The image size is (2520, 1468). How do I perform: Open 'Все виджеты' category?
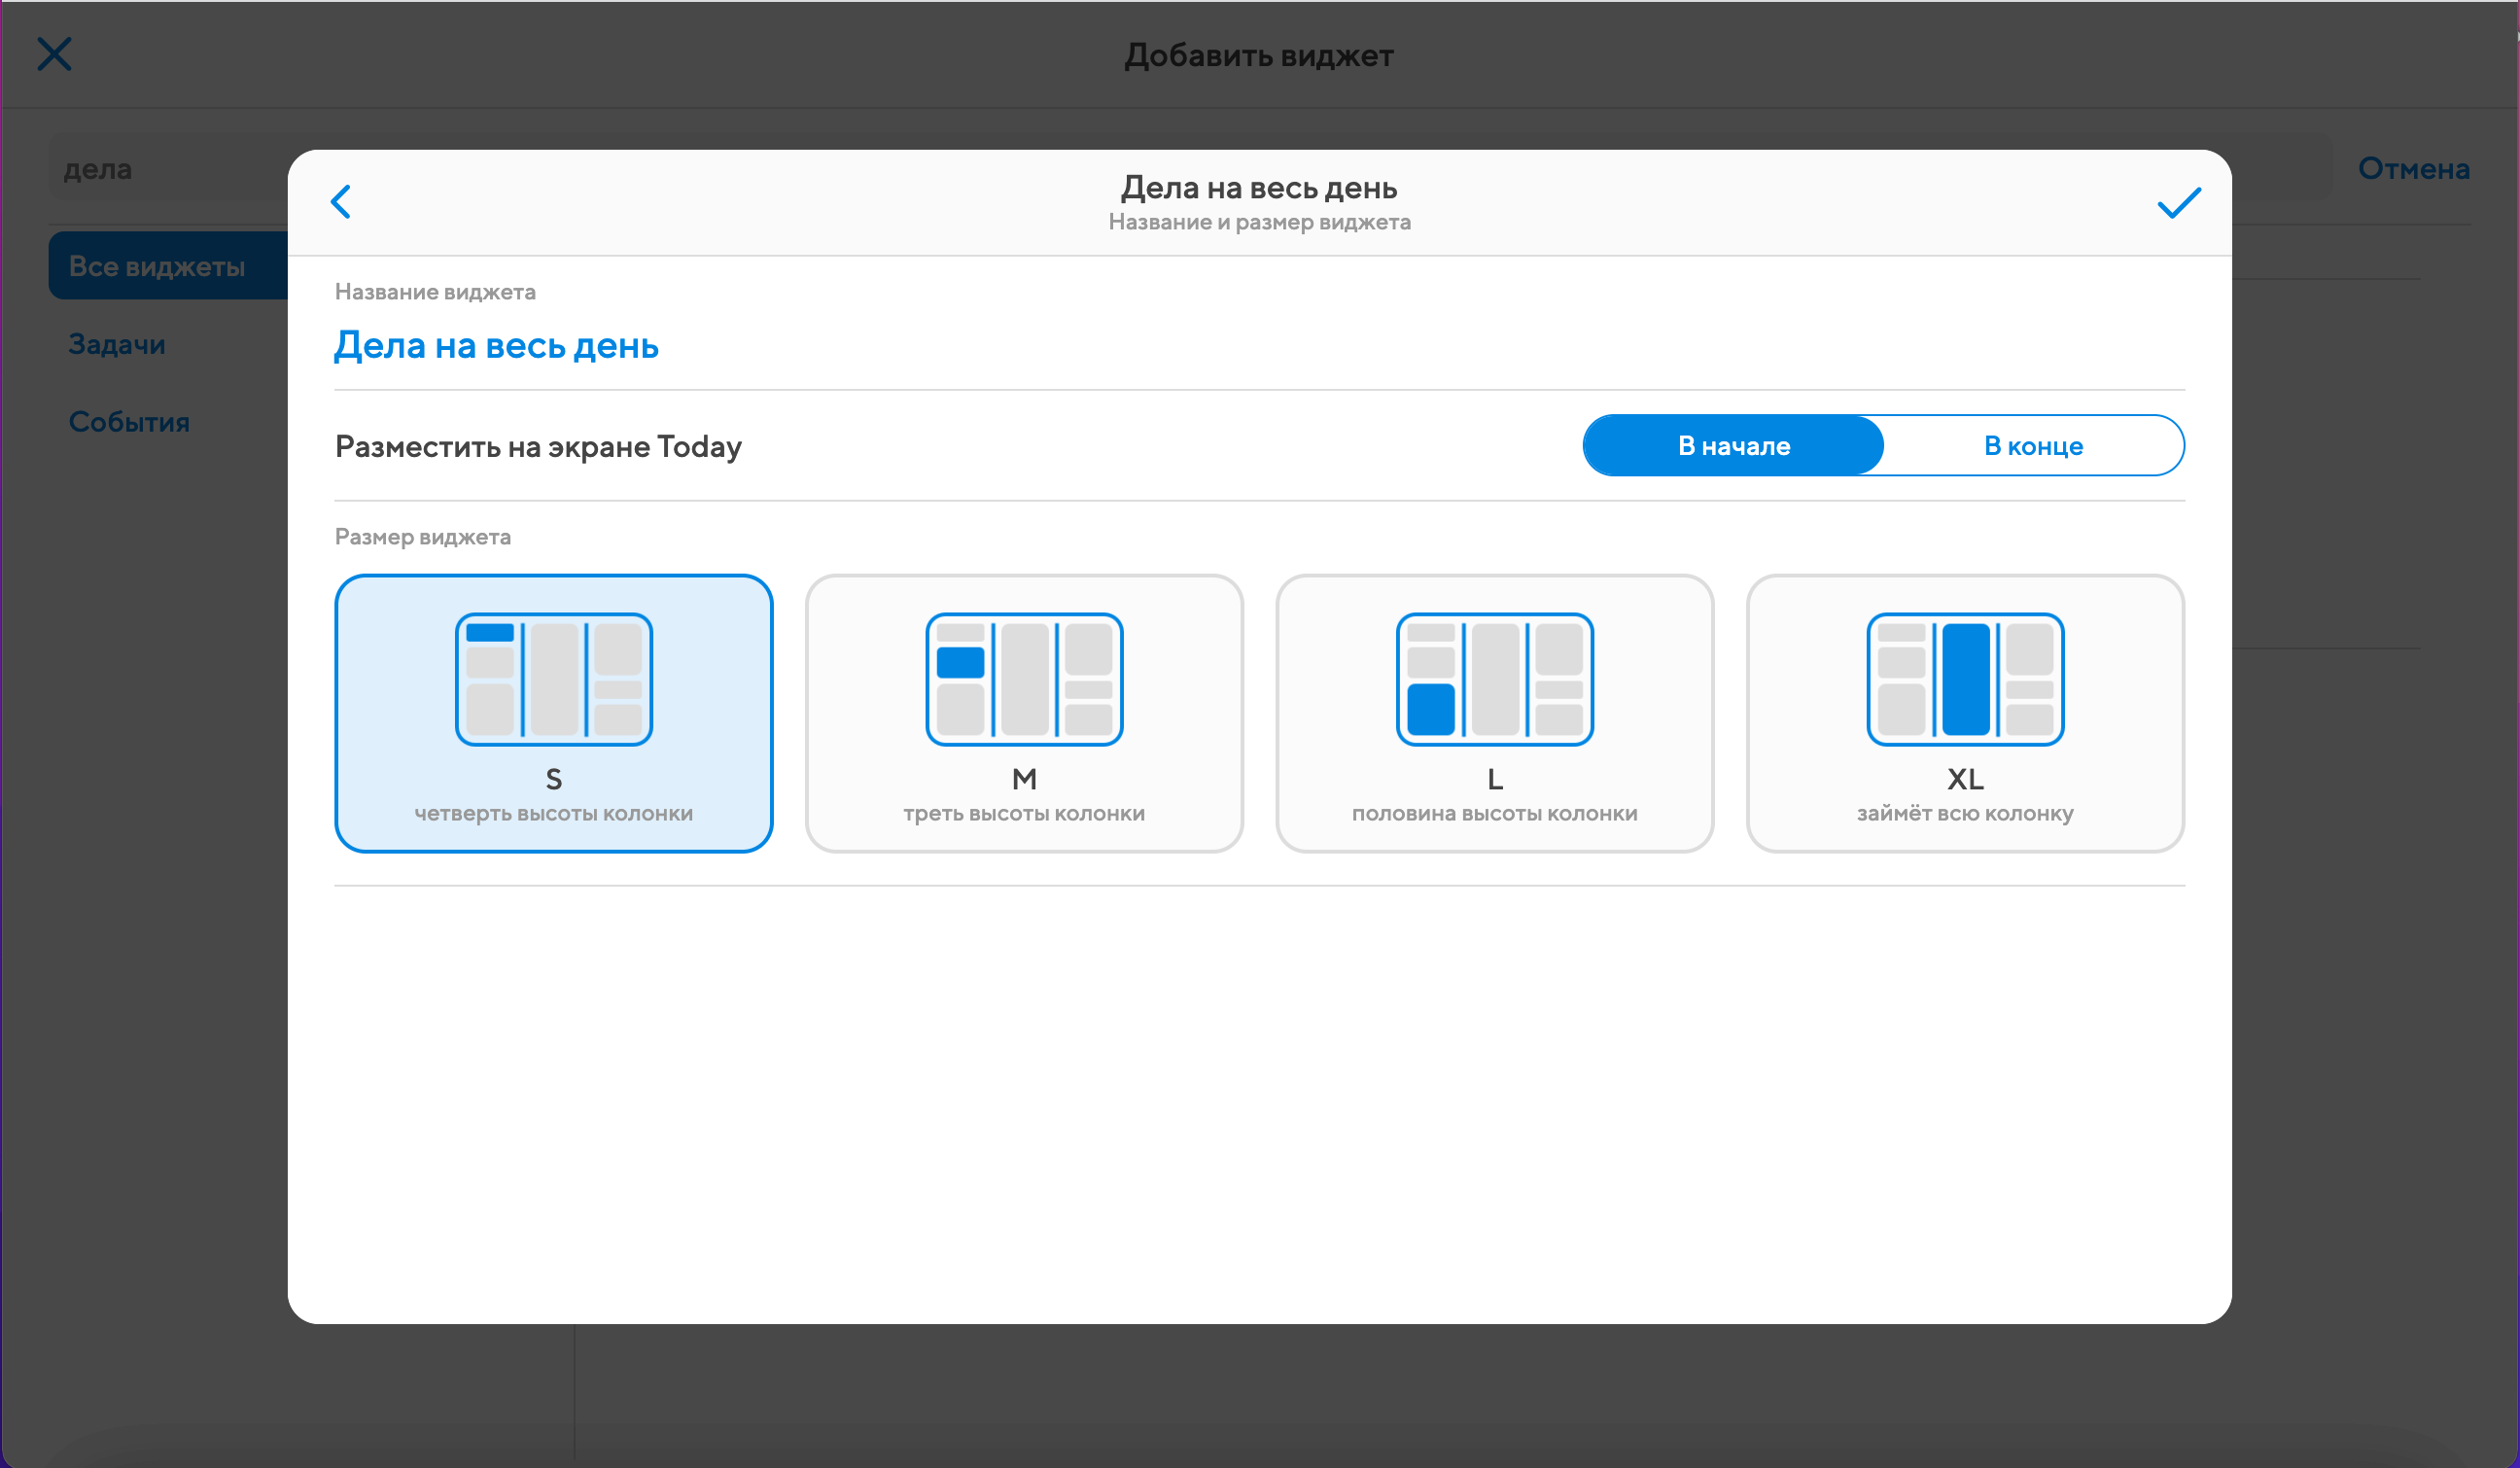tap(157, 266)
